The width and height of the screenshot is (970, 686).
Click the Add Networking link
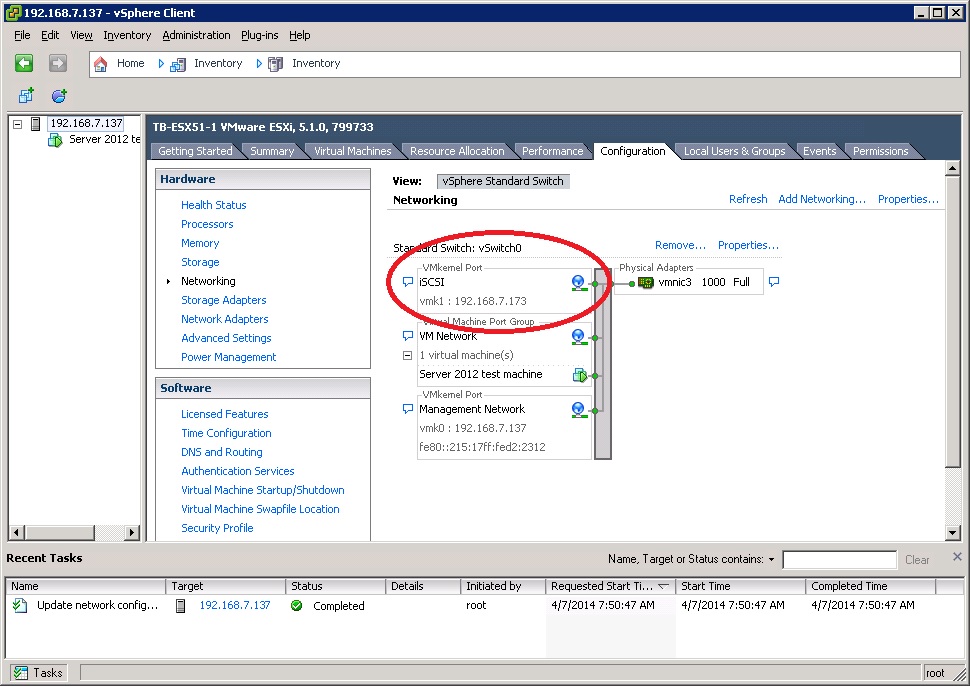pyautogui.click(x=822, y=199)
